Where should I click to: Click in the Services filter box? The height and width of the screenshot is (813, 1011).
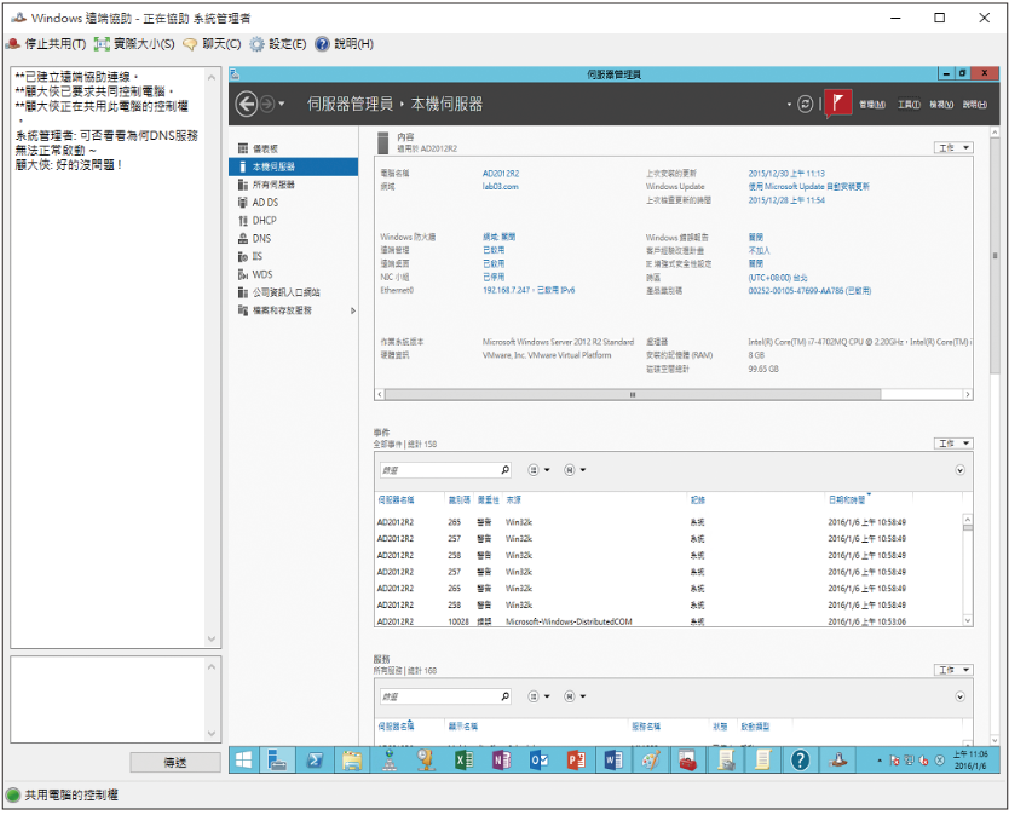pos(440,696)
